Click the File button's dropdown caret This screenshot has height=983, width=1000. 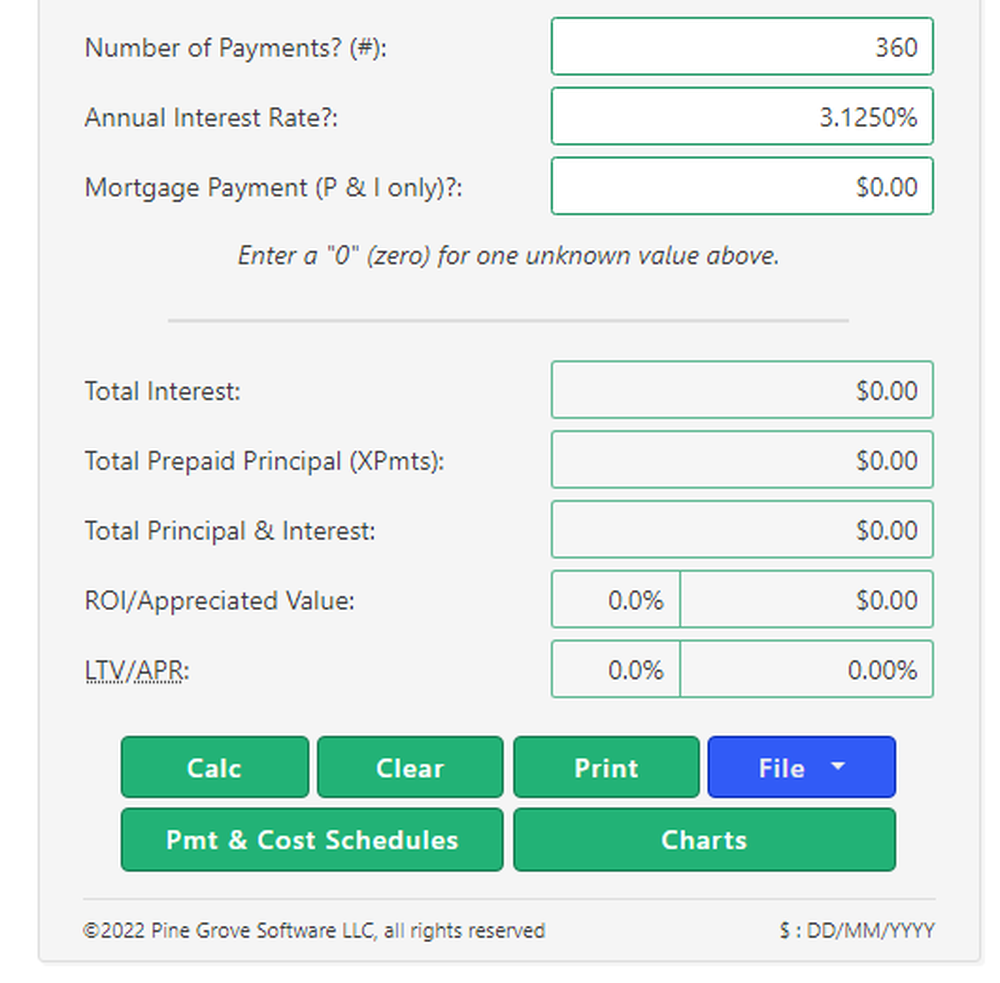pyautogui.click(x=838, y=767)
